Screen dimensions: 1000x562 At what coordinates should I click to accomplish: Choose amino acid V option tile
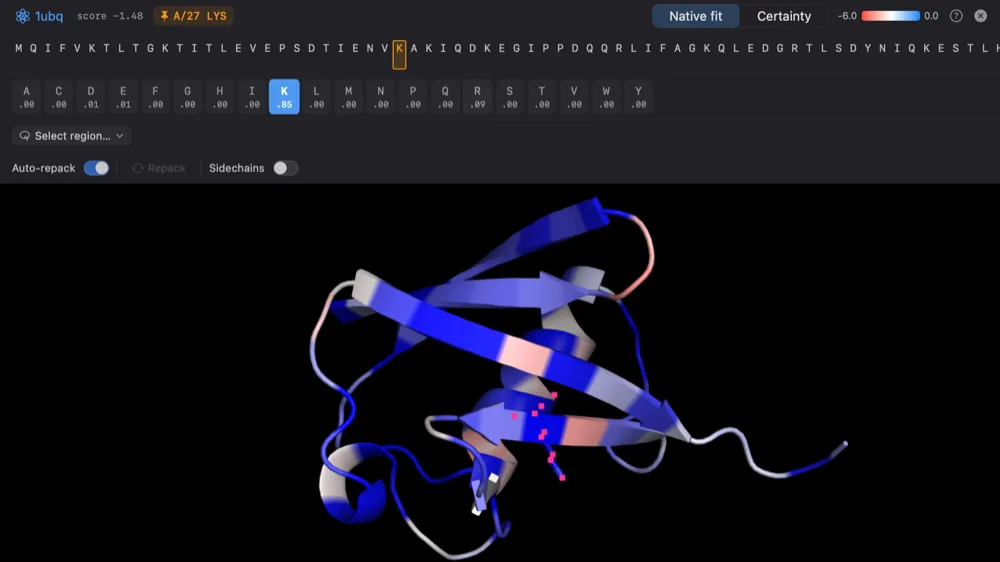coord(574,97)
